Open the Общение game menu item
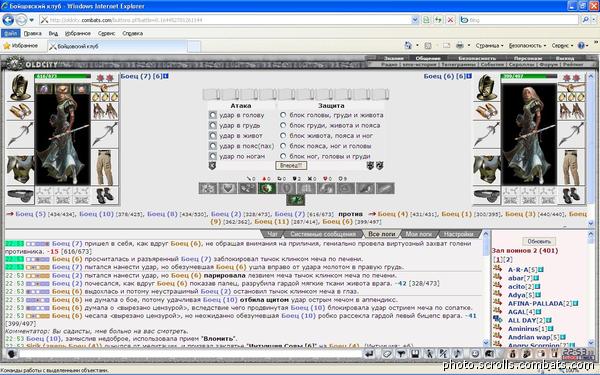Screen dimensions: 600x375 427,58
